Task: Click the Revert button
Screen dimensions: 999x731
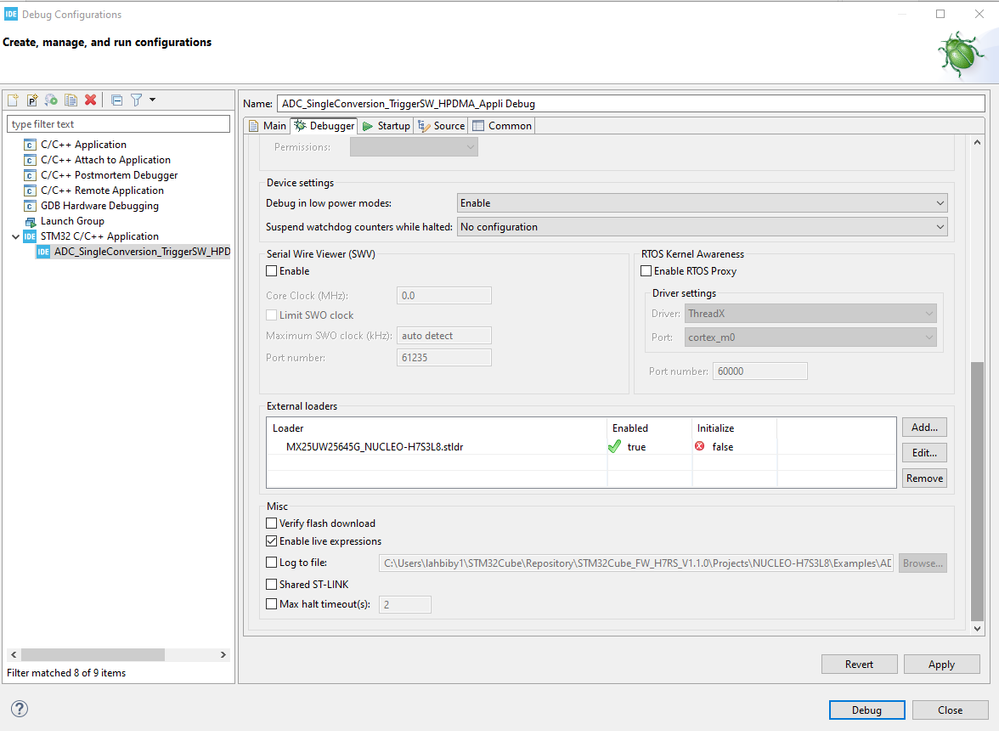Action: (x=859, y=664)
